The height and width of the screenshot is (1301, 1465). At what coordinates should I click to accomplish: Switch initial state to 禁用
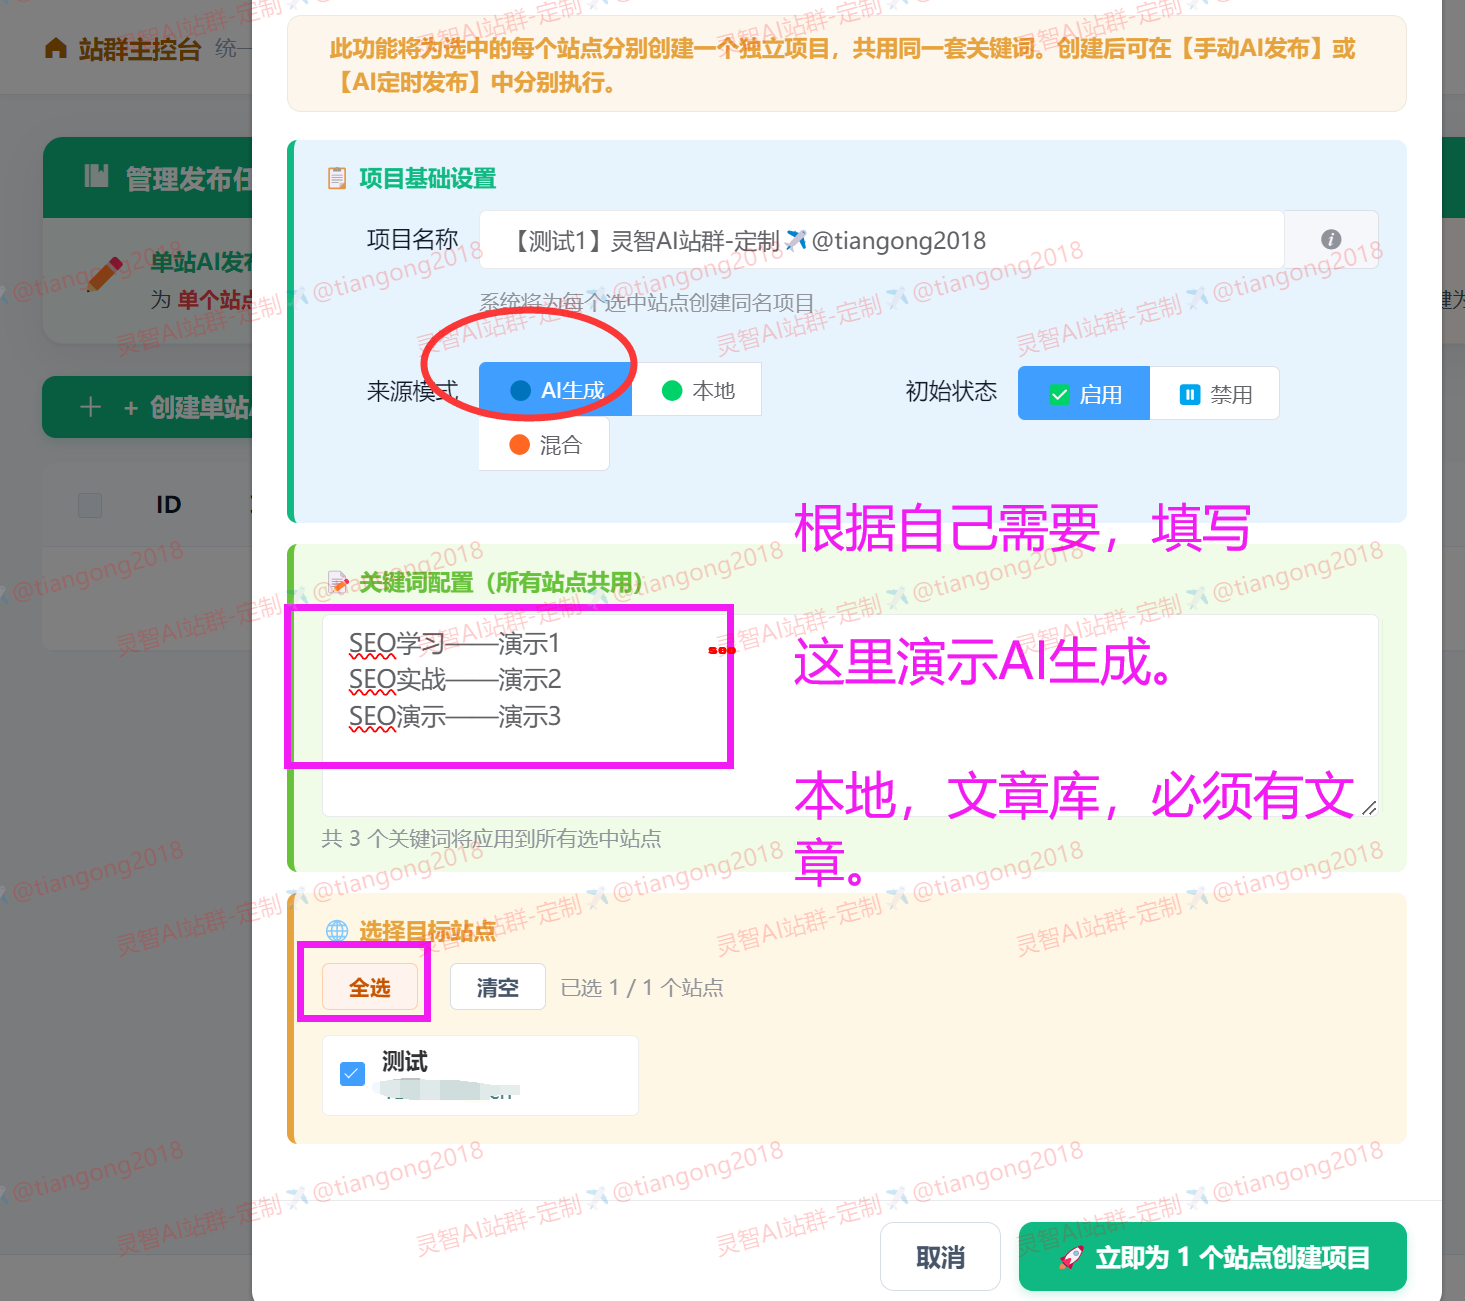coord(1215,393)
